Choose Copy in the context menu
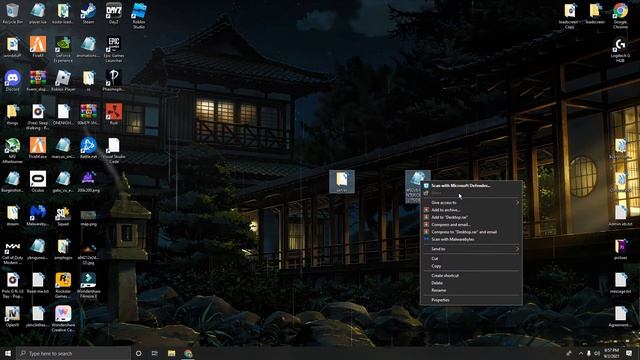The height and width of the screenshot is (360, 640). coord(471,266)
